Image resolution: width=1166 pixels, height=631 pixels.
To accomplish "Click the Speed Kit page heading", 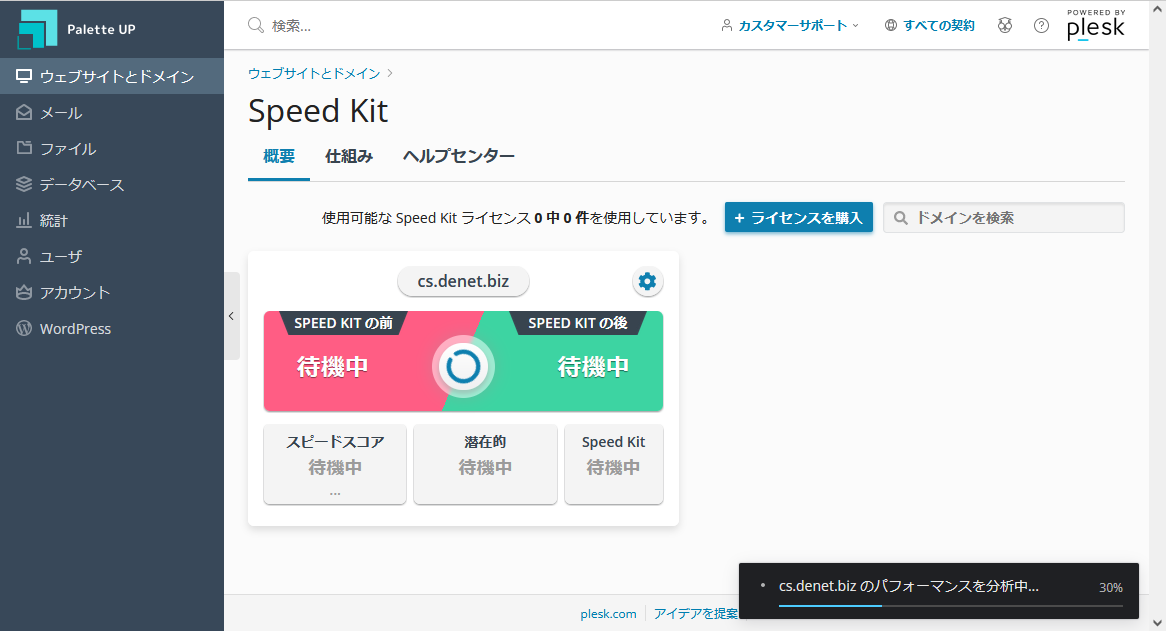I will (x=318, y=111).
